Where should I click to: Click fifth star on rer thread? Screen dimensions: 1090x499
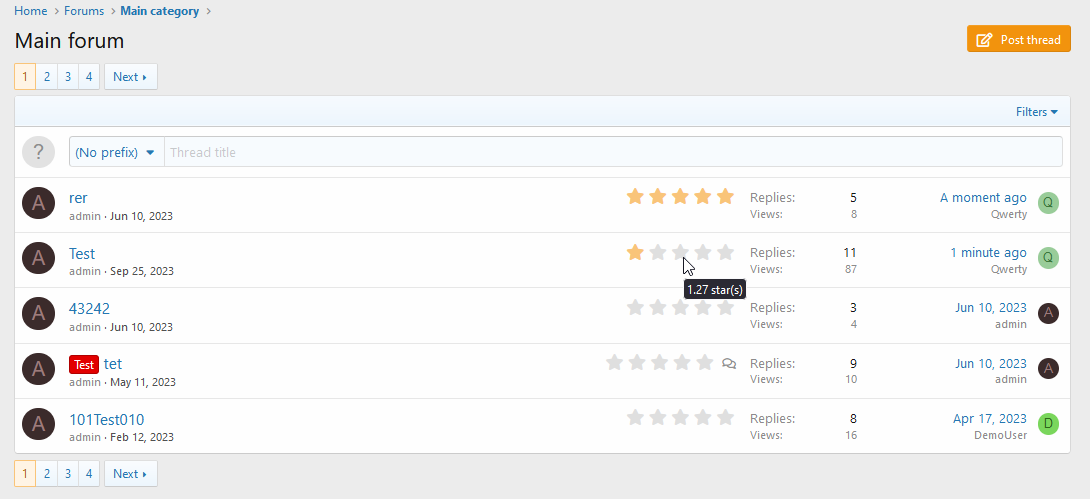725,197
